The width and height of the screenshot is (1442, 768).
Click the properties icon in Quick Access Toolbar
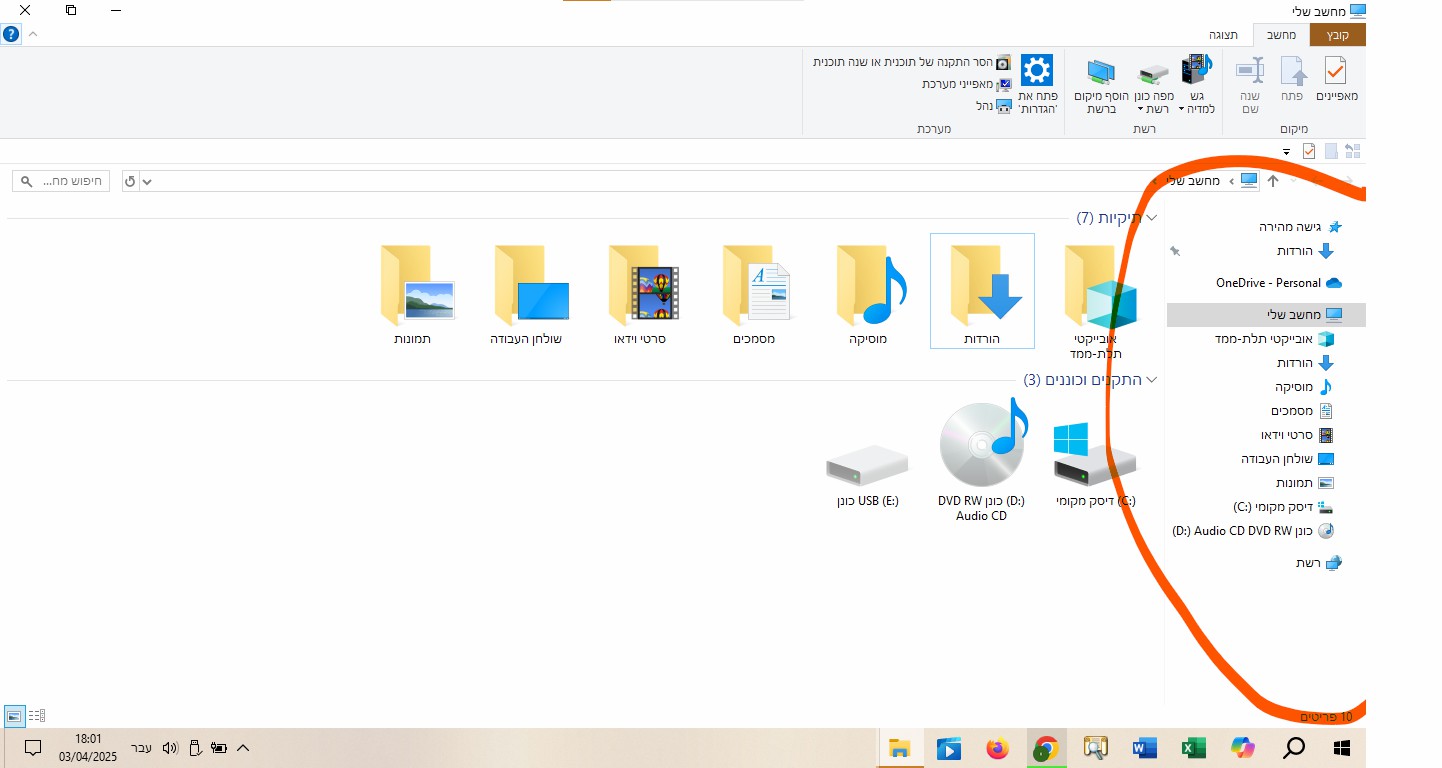(1309, 151)
